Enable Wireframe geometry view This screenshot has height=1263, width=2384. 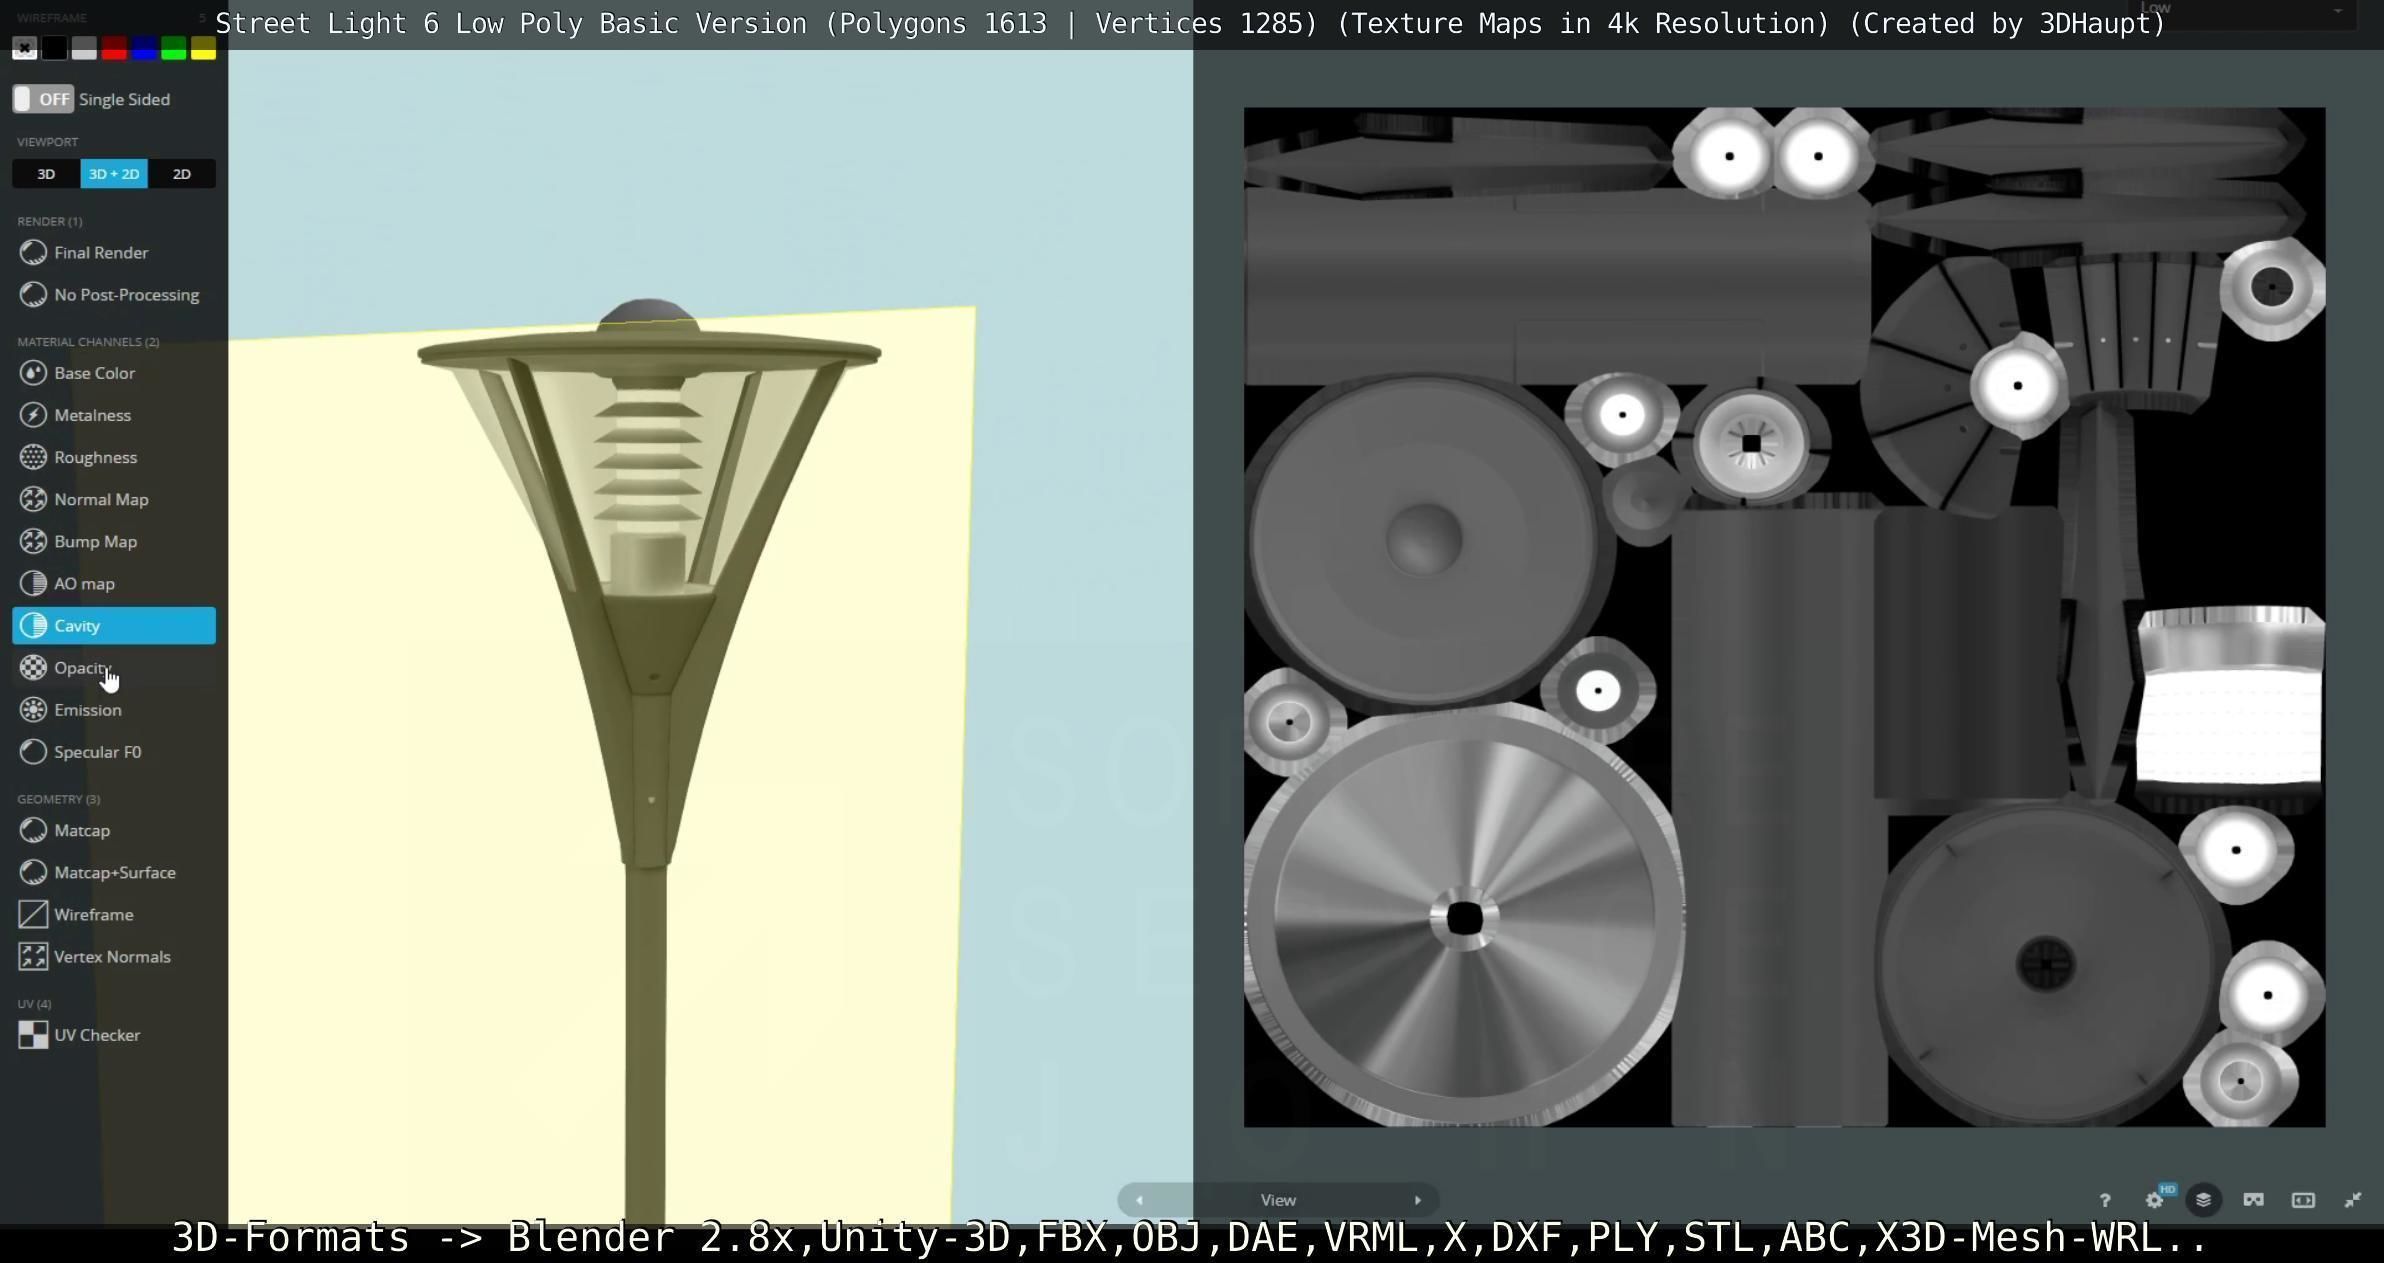click(93, 914)
